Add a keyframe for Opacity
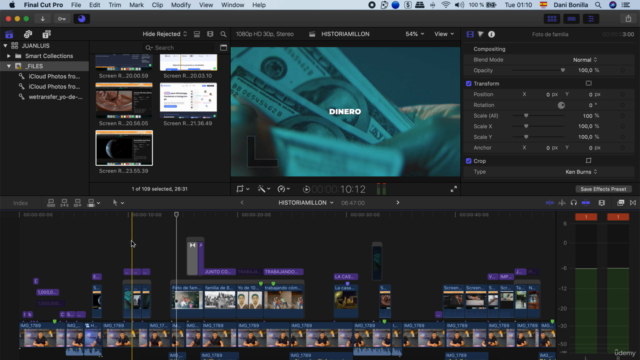 coord(622,70)
